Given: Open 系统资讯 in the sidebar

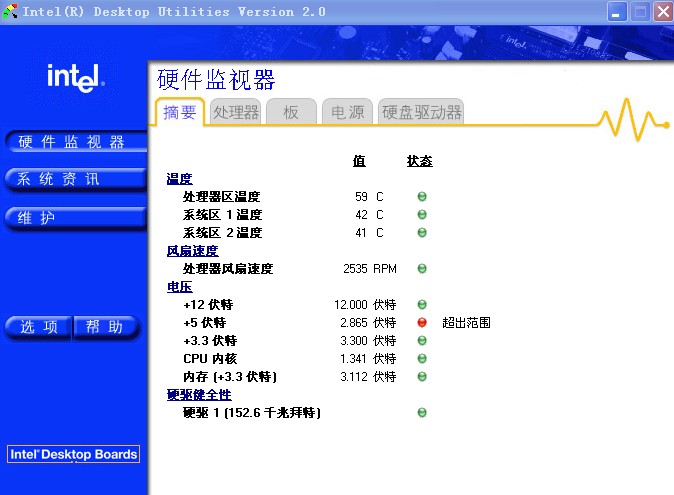Looking at the screenshot, I should click(x=76, y=179).
